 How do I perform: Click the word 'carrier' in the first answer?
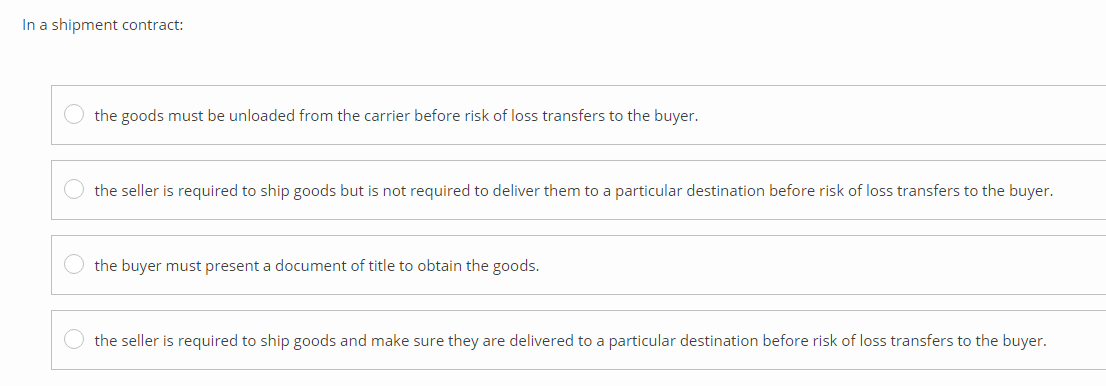click(387, 116)
